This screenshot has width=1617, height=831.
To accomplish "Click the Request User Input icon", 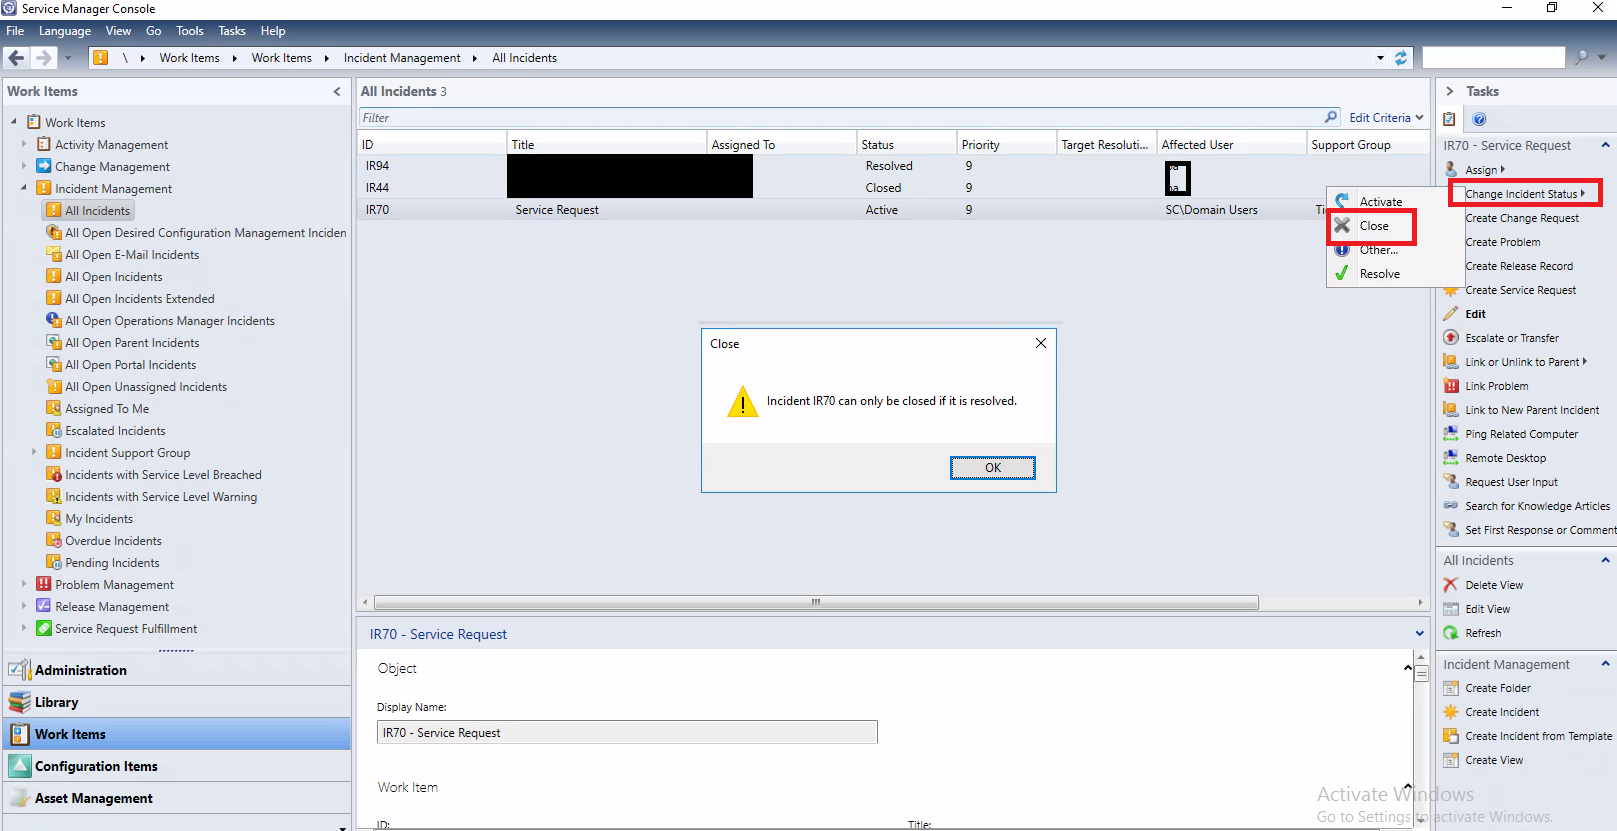I will pos(1451,482).
